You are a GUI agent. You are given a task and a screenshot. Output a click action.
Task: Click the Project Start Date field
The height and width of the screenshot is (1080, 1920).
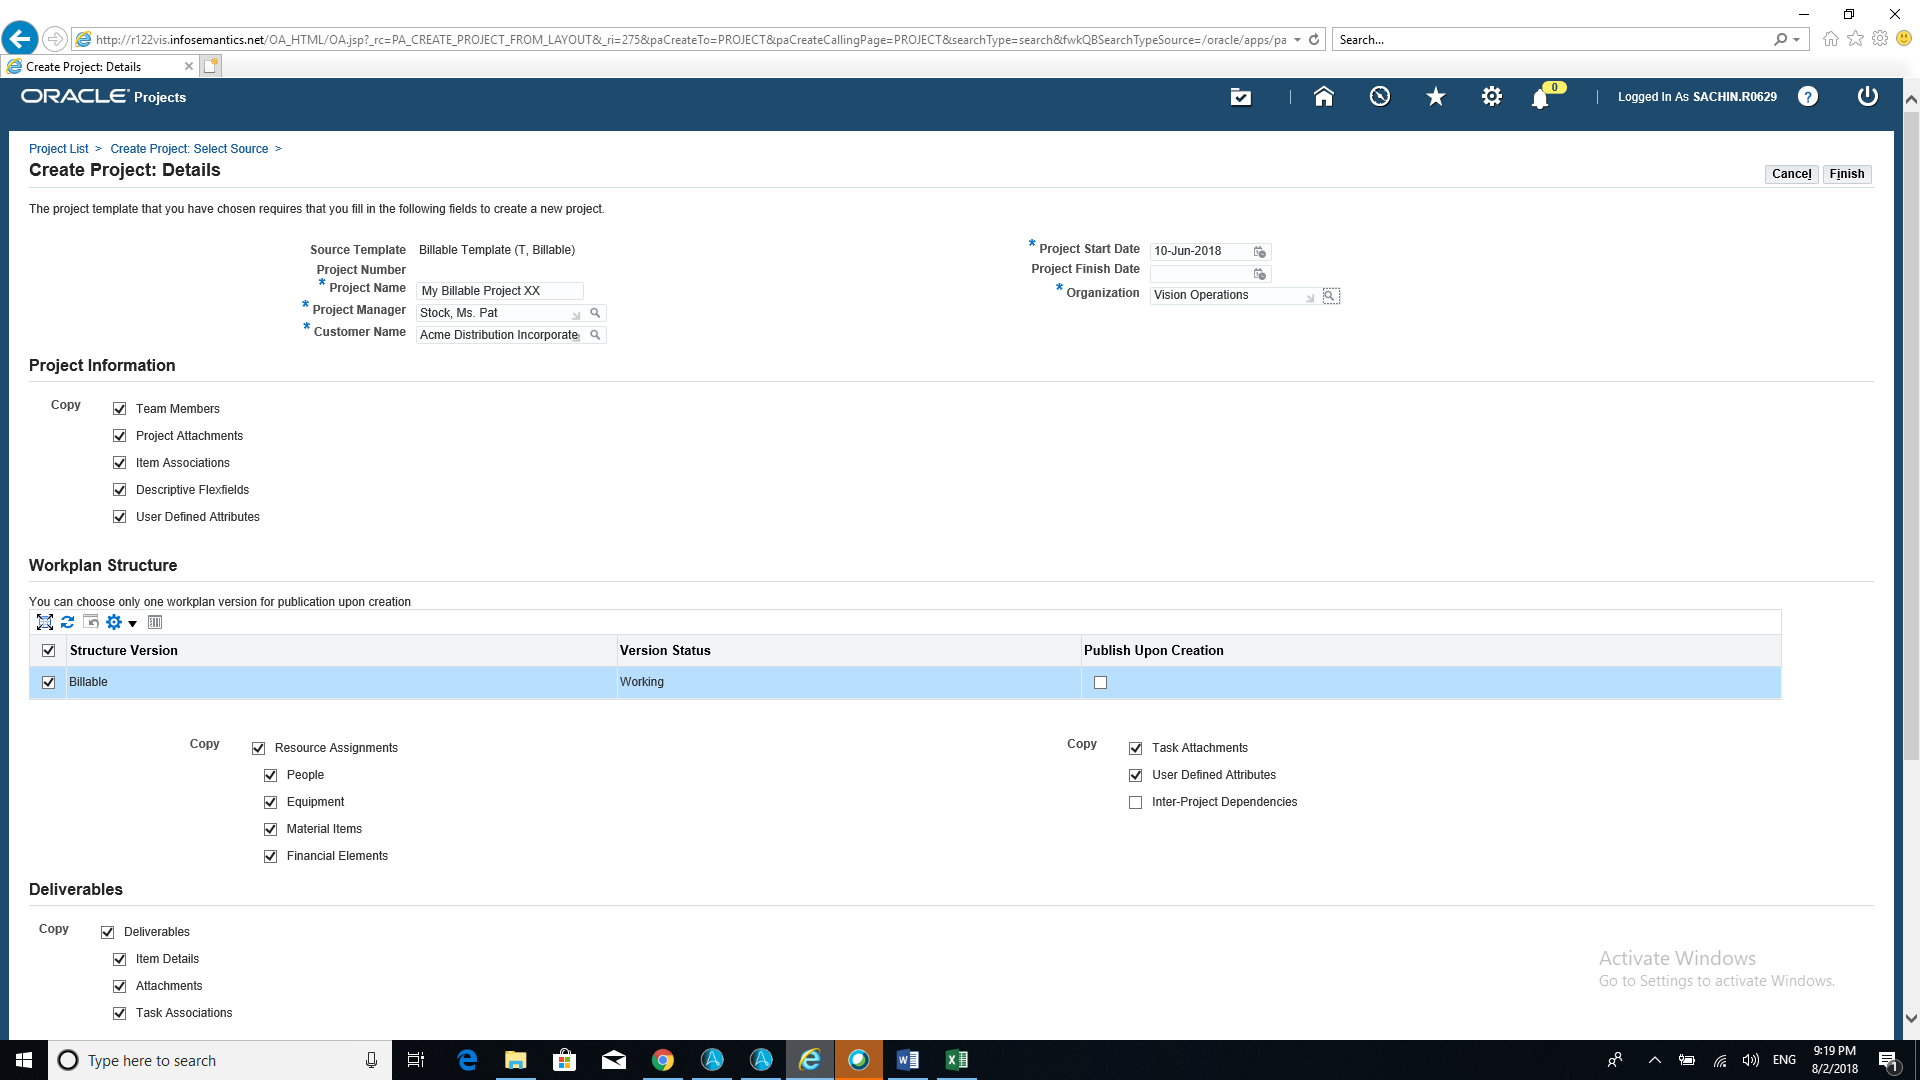coord(1199,252)
